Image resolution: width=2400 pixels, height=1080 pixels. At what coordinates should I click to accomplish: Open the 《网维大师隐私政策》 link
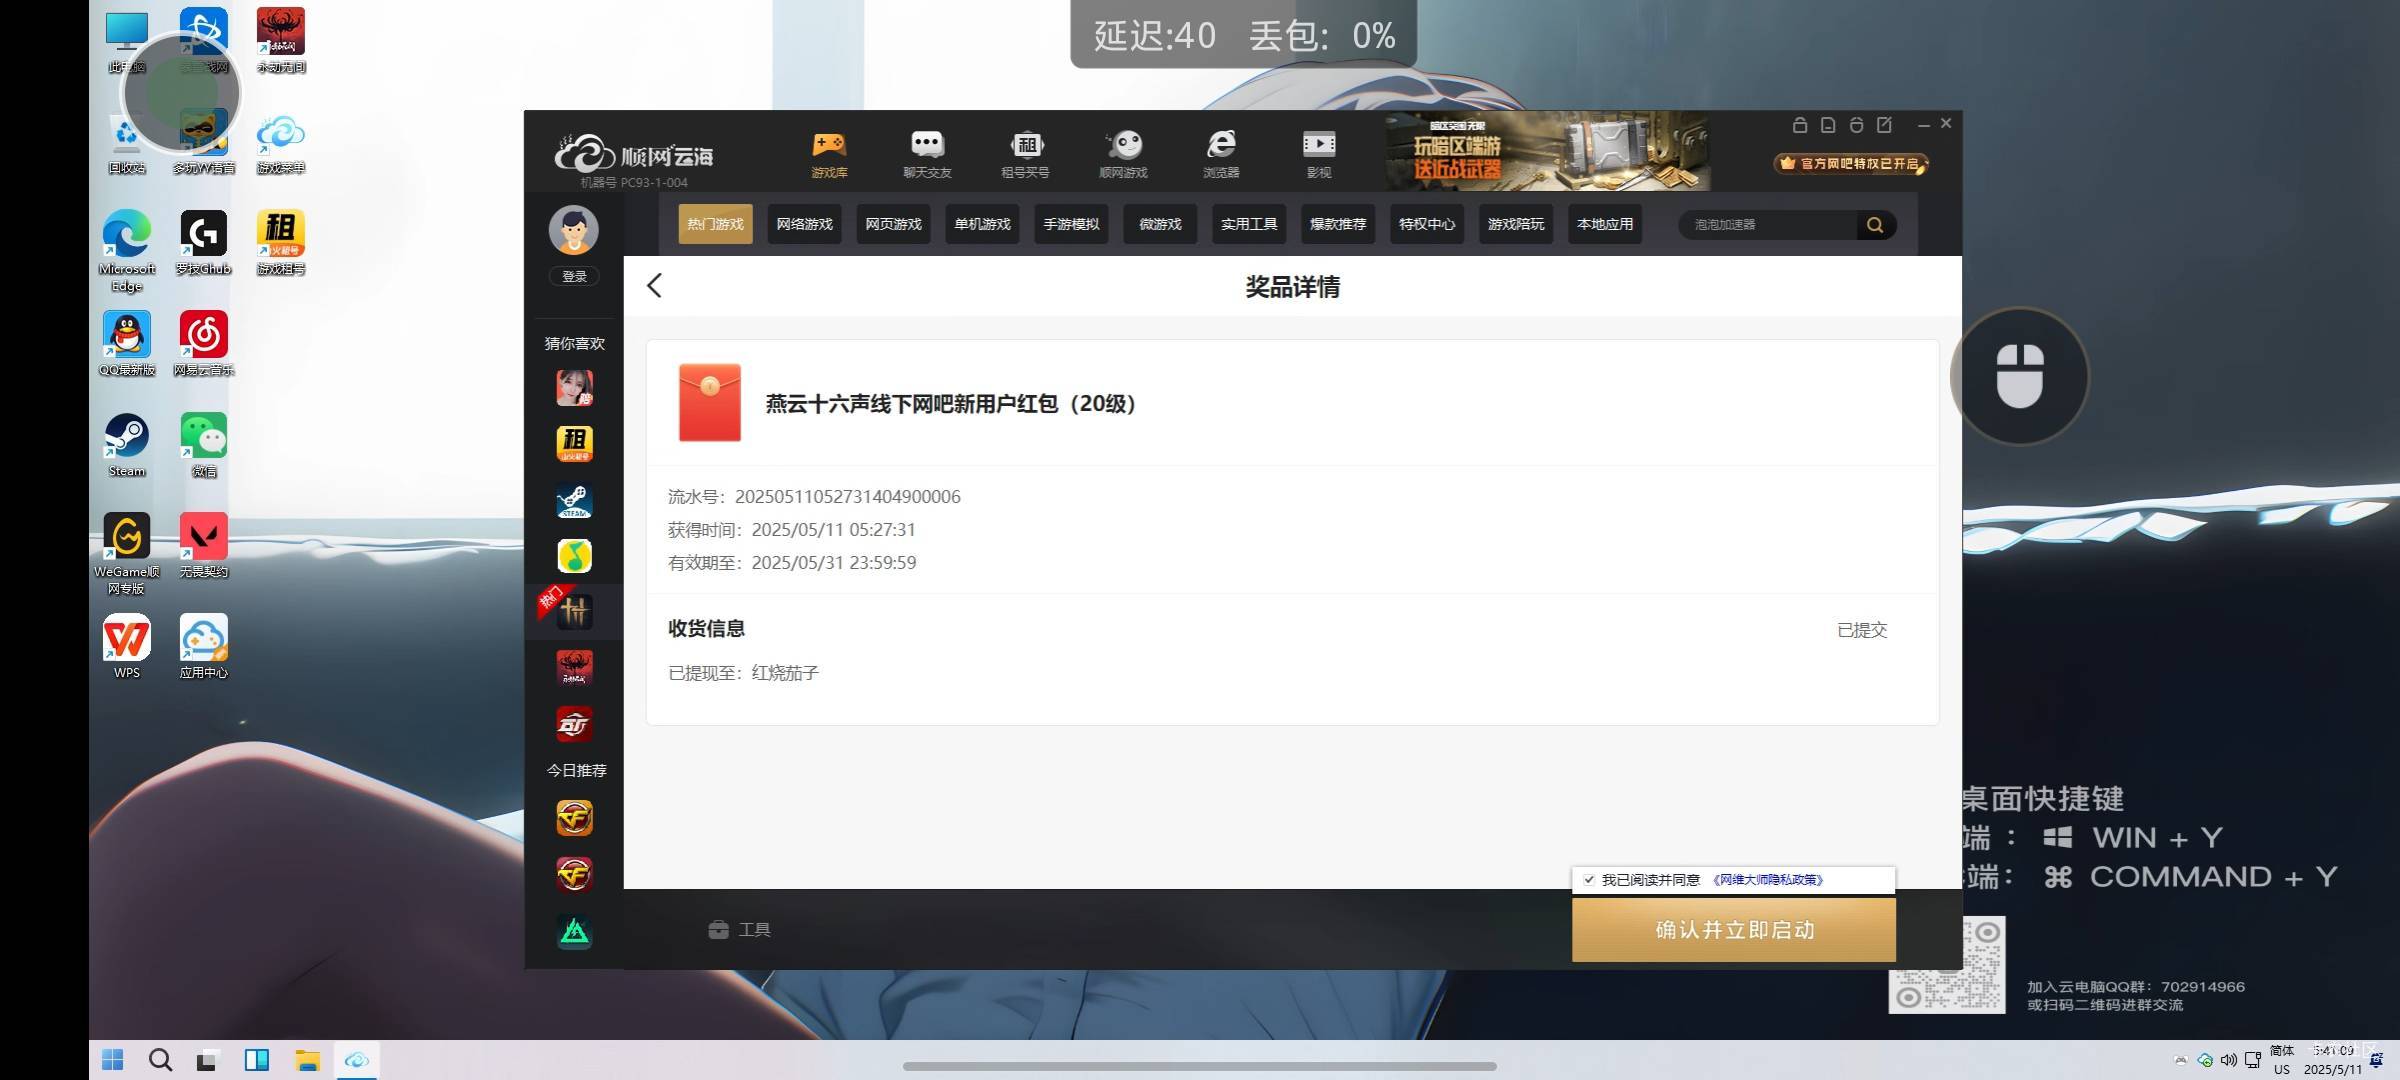click(x=1768, y=880)
